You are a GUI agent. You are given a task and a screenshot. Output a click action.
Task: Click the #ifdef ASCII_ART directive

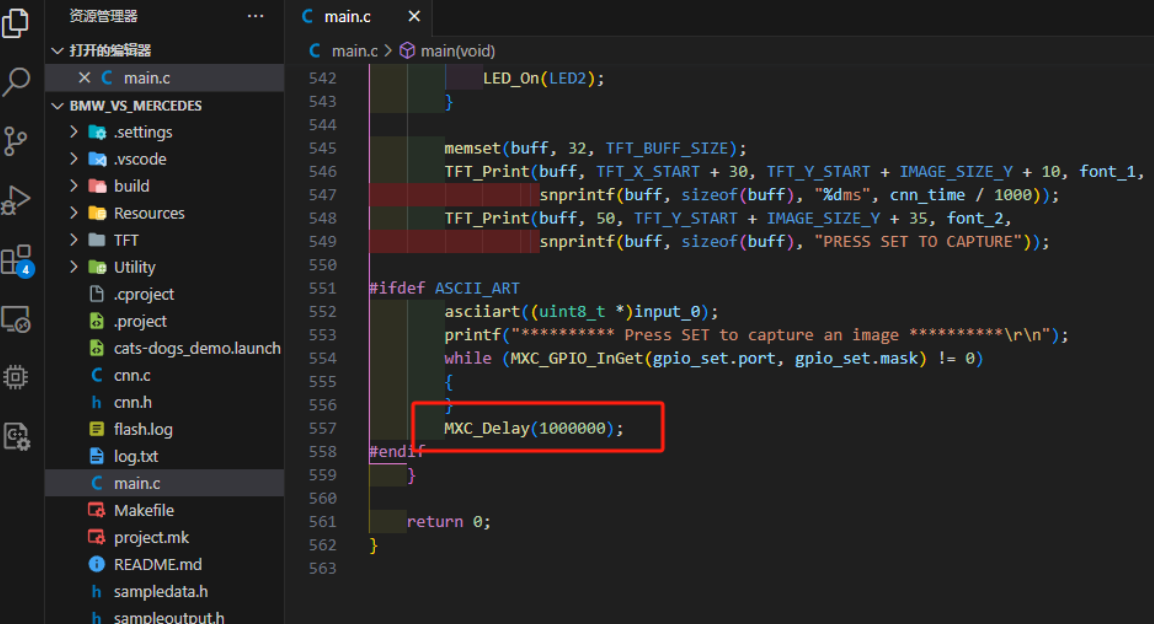click(444, 288)
